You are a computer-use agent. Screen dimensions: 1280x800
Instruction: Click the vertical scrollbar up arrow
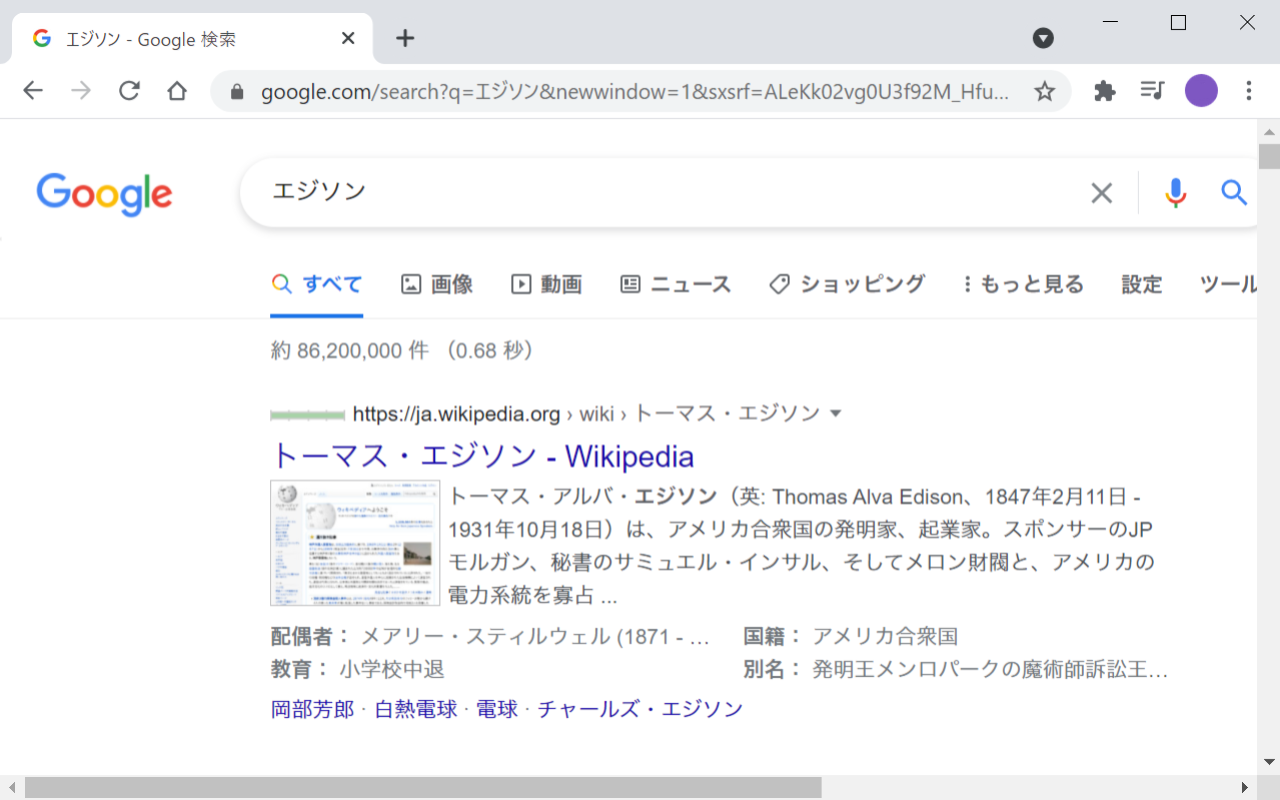1269,131
